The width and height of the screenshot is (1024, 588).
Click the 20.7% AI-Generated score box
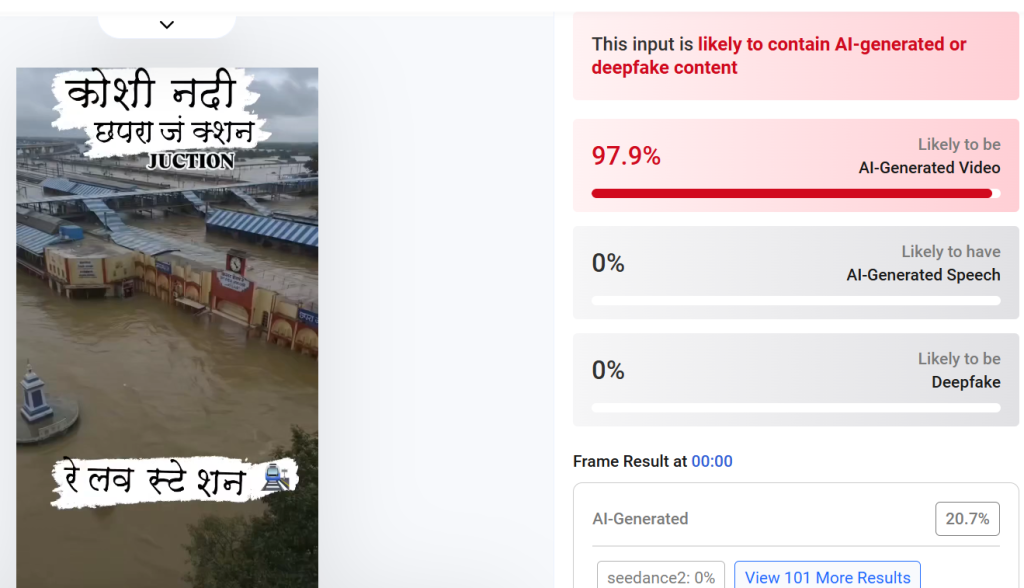pyautogui.click(x=967, y=519)
